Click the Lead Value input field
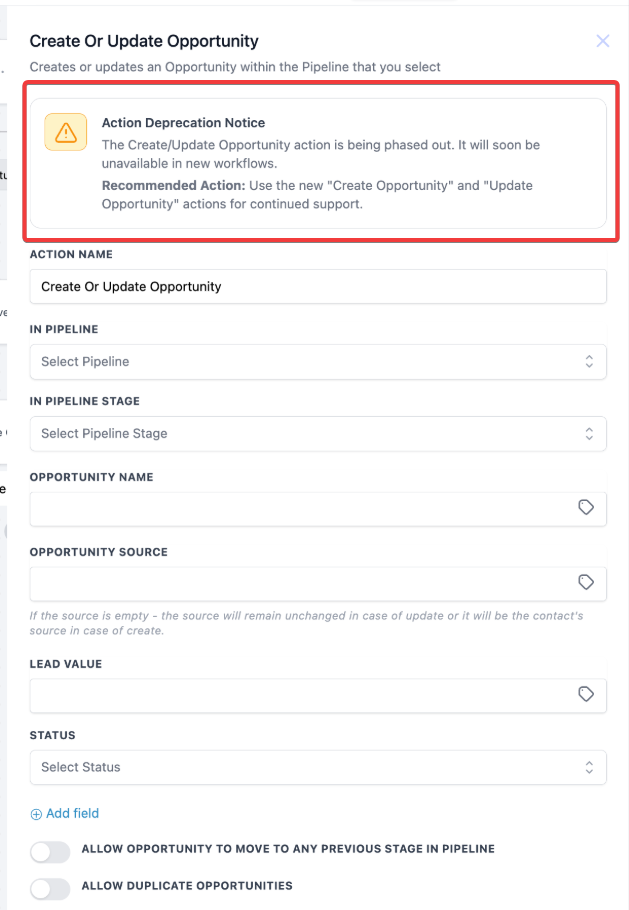This screenshot has height=910, width=629. [x=300, y=695]
